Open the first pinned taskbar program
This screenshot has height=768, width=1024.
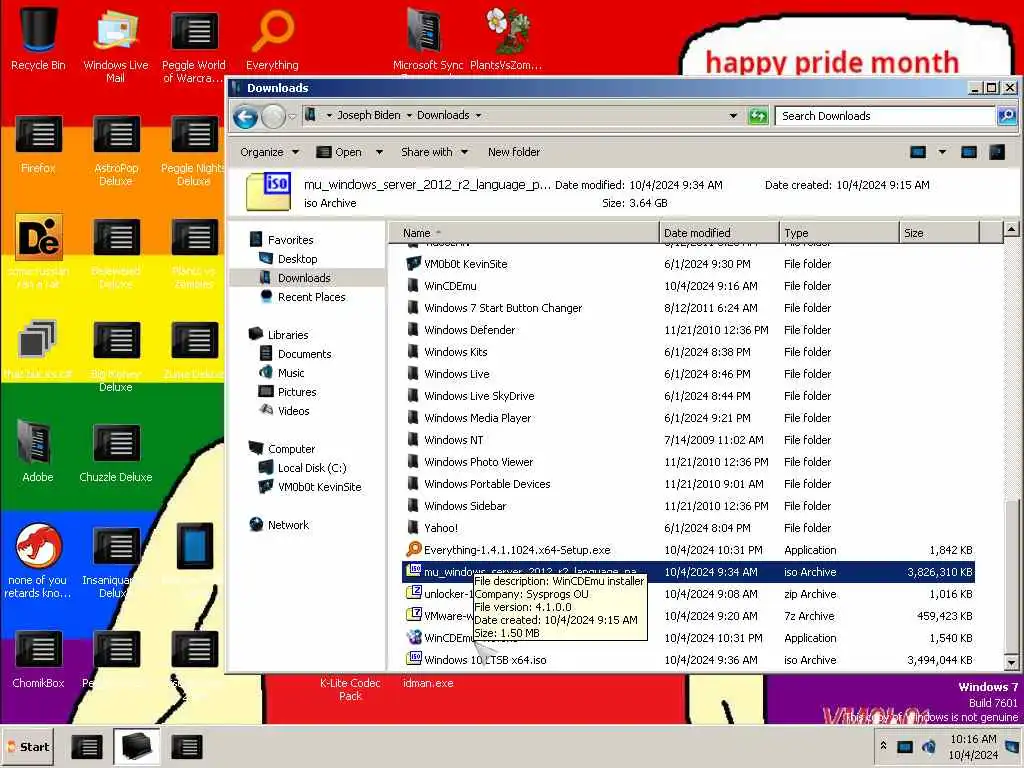coord(86,746)
